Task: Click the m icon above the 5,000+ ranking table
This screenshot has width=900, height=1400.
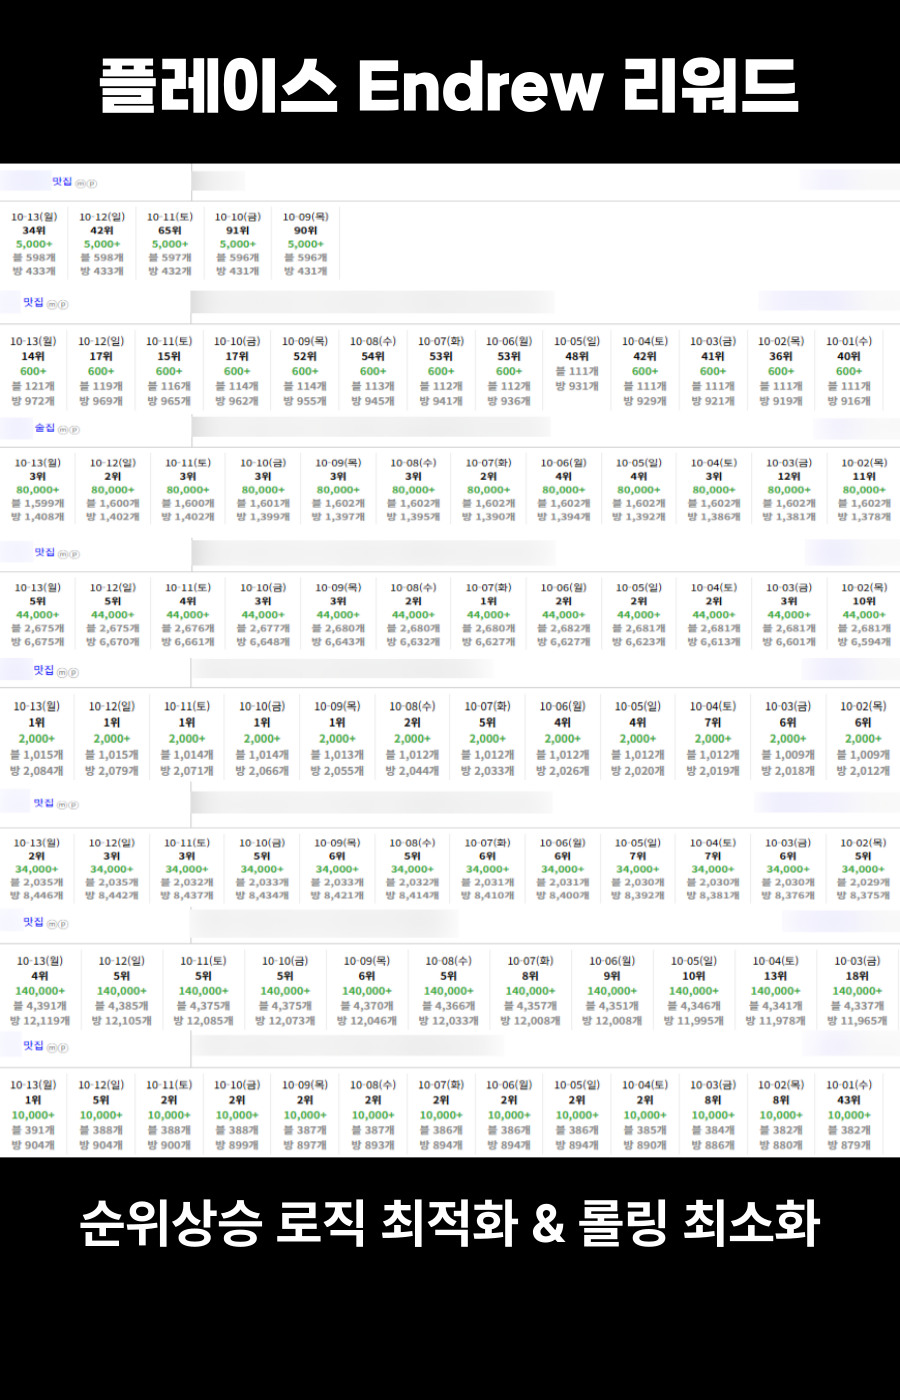Action: (x=81, y=184)
